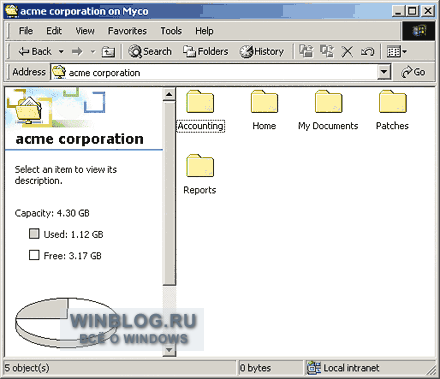Select the Reports folder
The image size is (440, 379).
200,175
